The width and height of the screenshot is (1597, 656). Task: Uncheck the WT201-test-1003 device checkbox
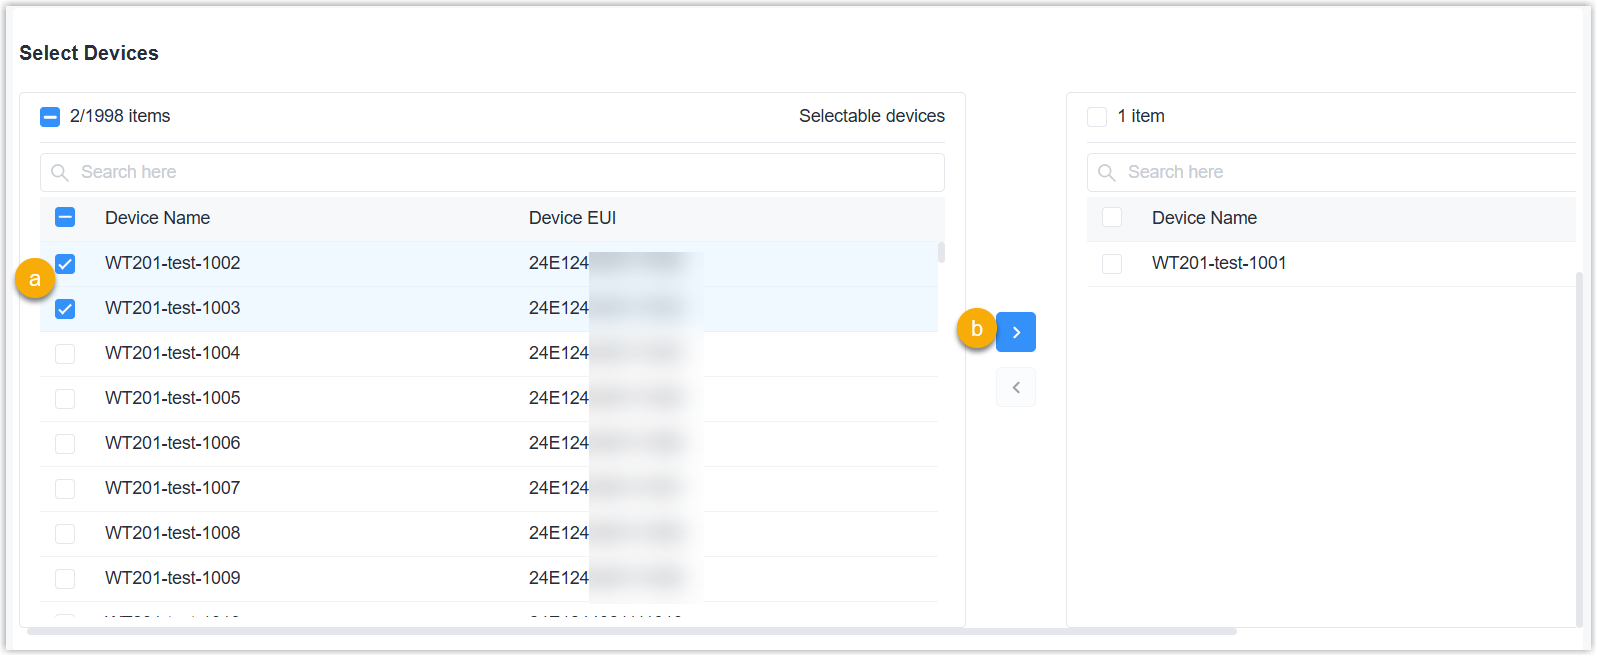[65, 309]
